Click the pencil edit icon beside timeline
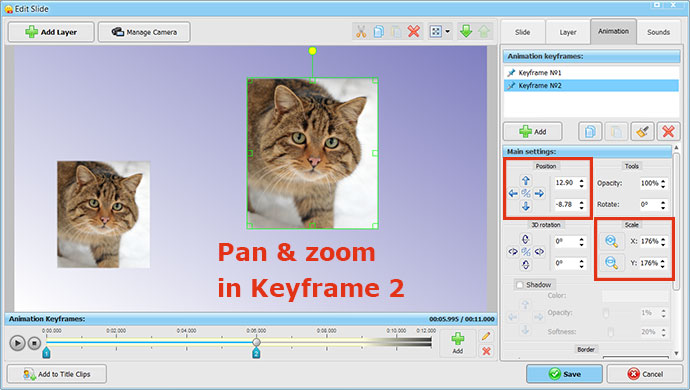This screenshot has height=390, width=690. click(x=486, y=336)
